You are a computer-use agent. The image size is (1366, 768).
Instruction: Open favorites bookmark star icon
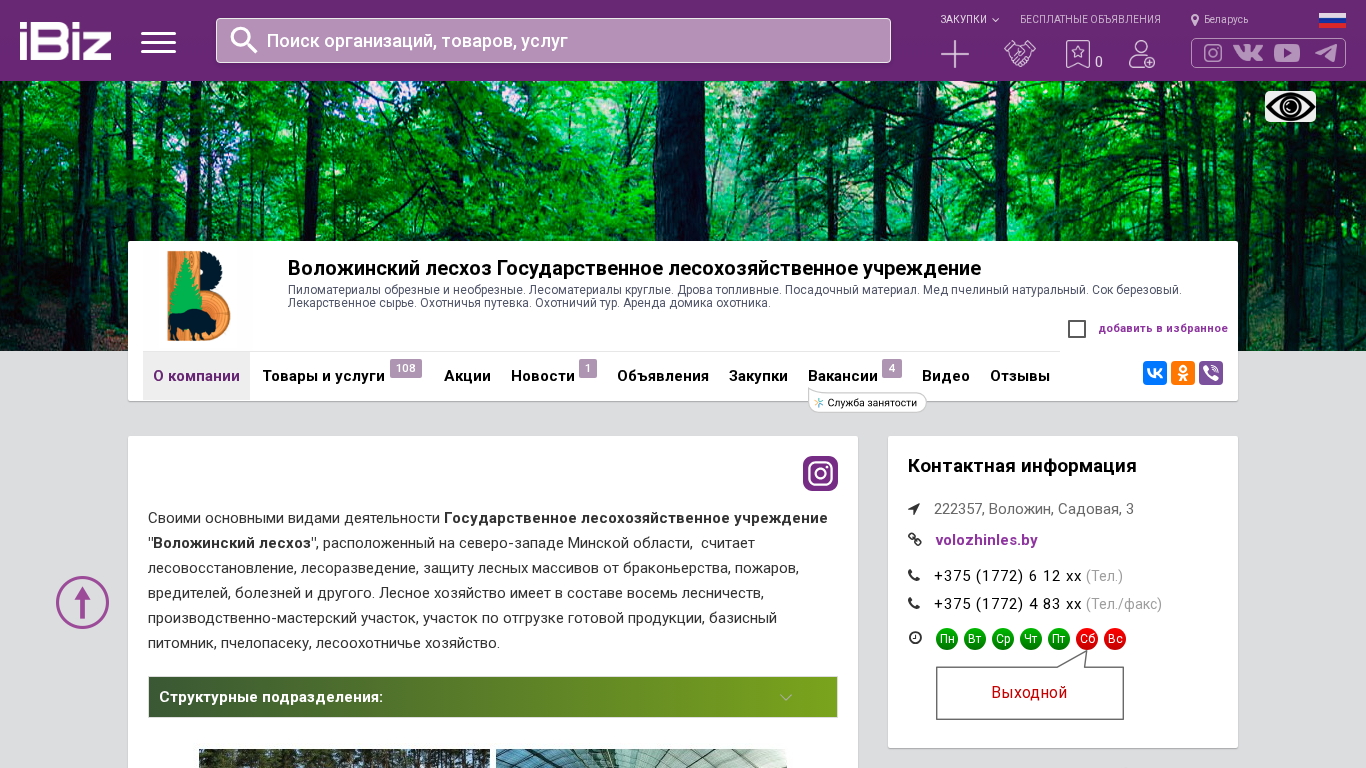[1077, 54]
